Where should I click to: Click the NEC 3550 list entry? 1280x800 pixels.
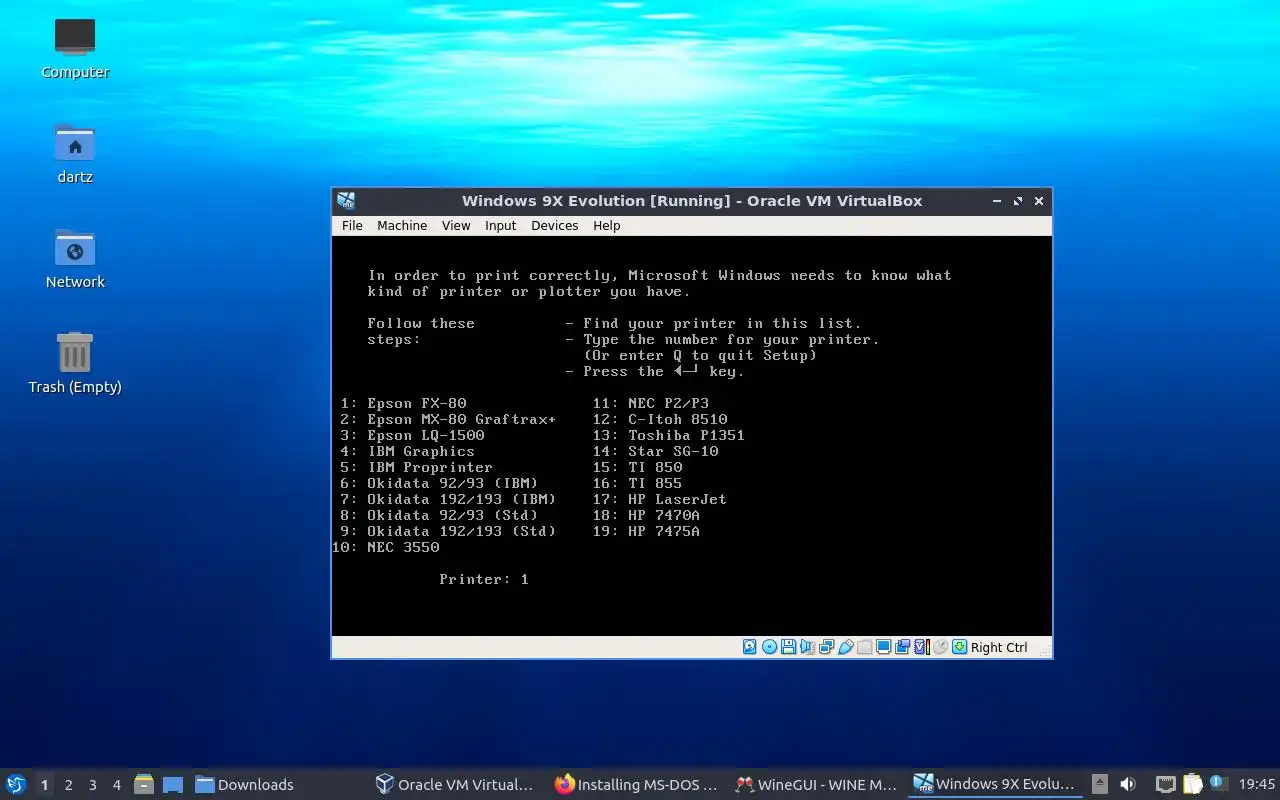pos(386,548)
